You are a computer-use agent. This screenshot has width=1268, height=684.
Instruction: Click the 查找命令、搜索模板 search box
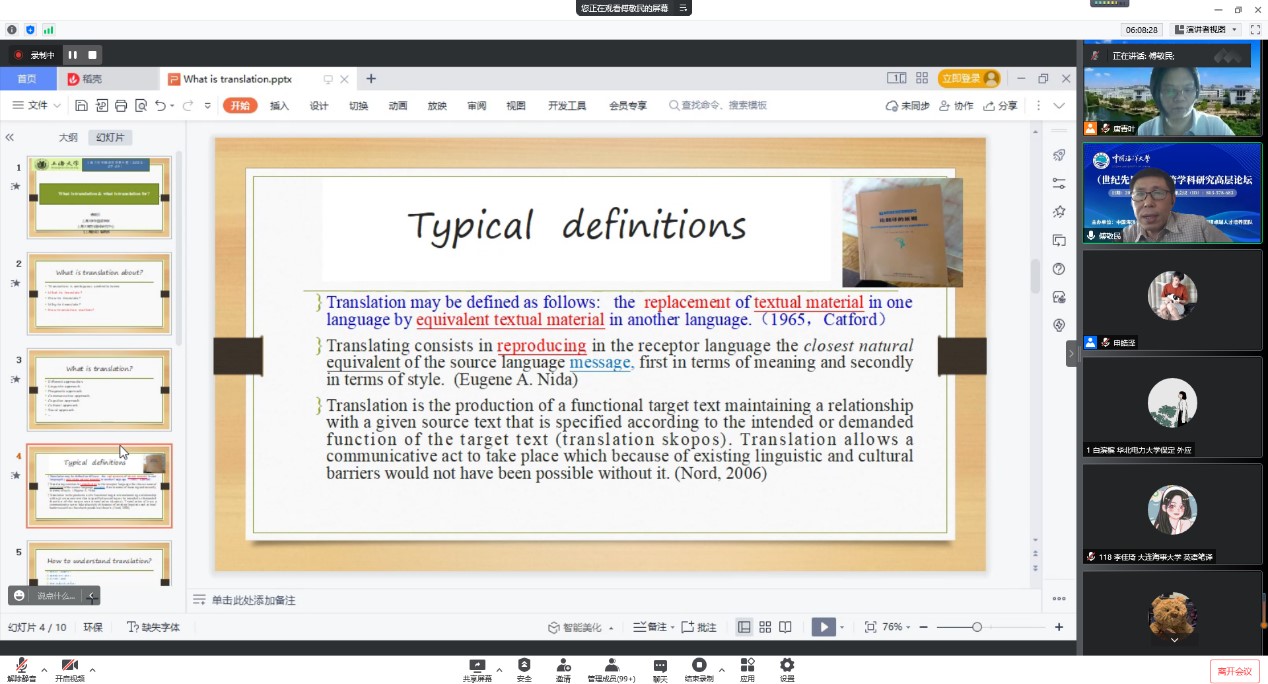(718, 106)
